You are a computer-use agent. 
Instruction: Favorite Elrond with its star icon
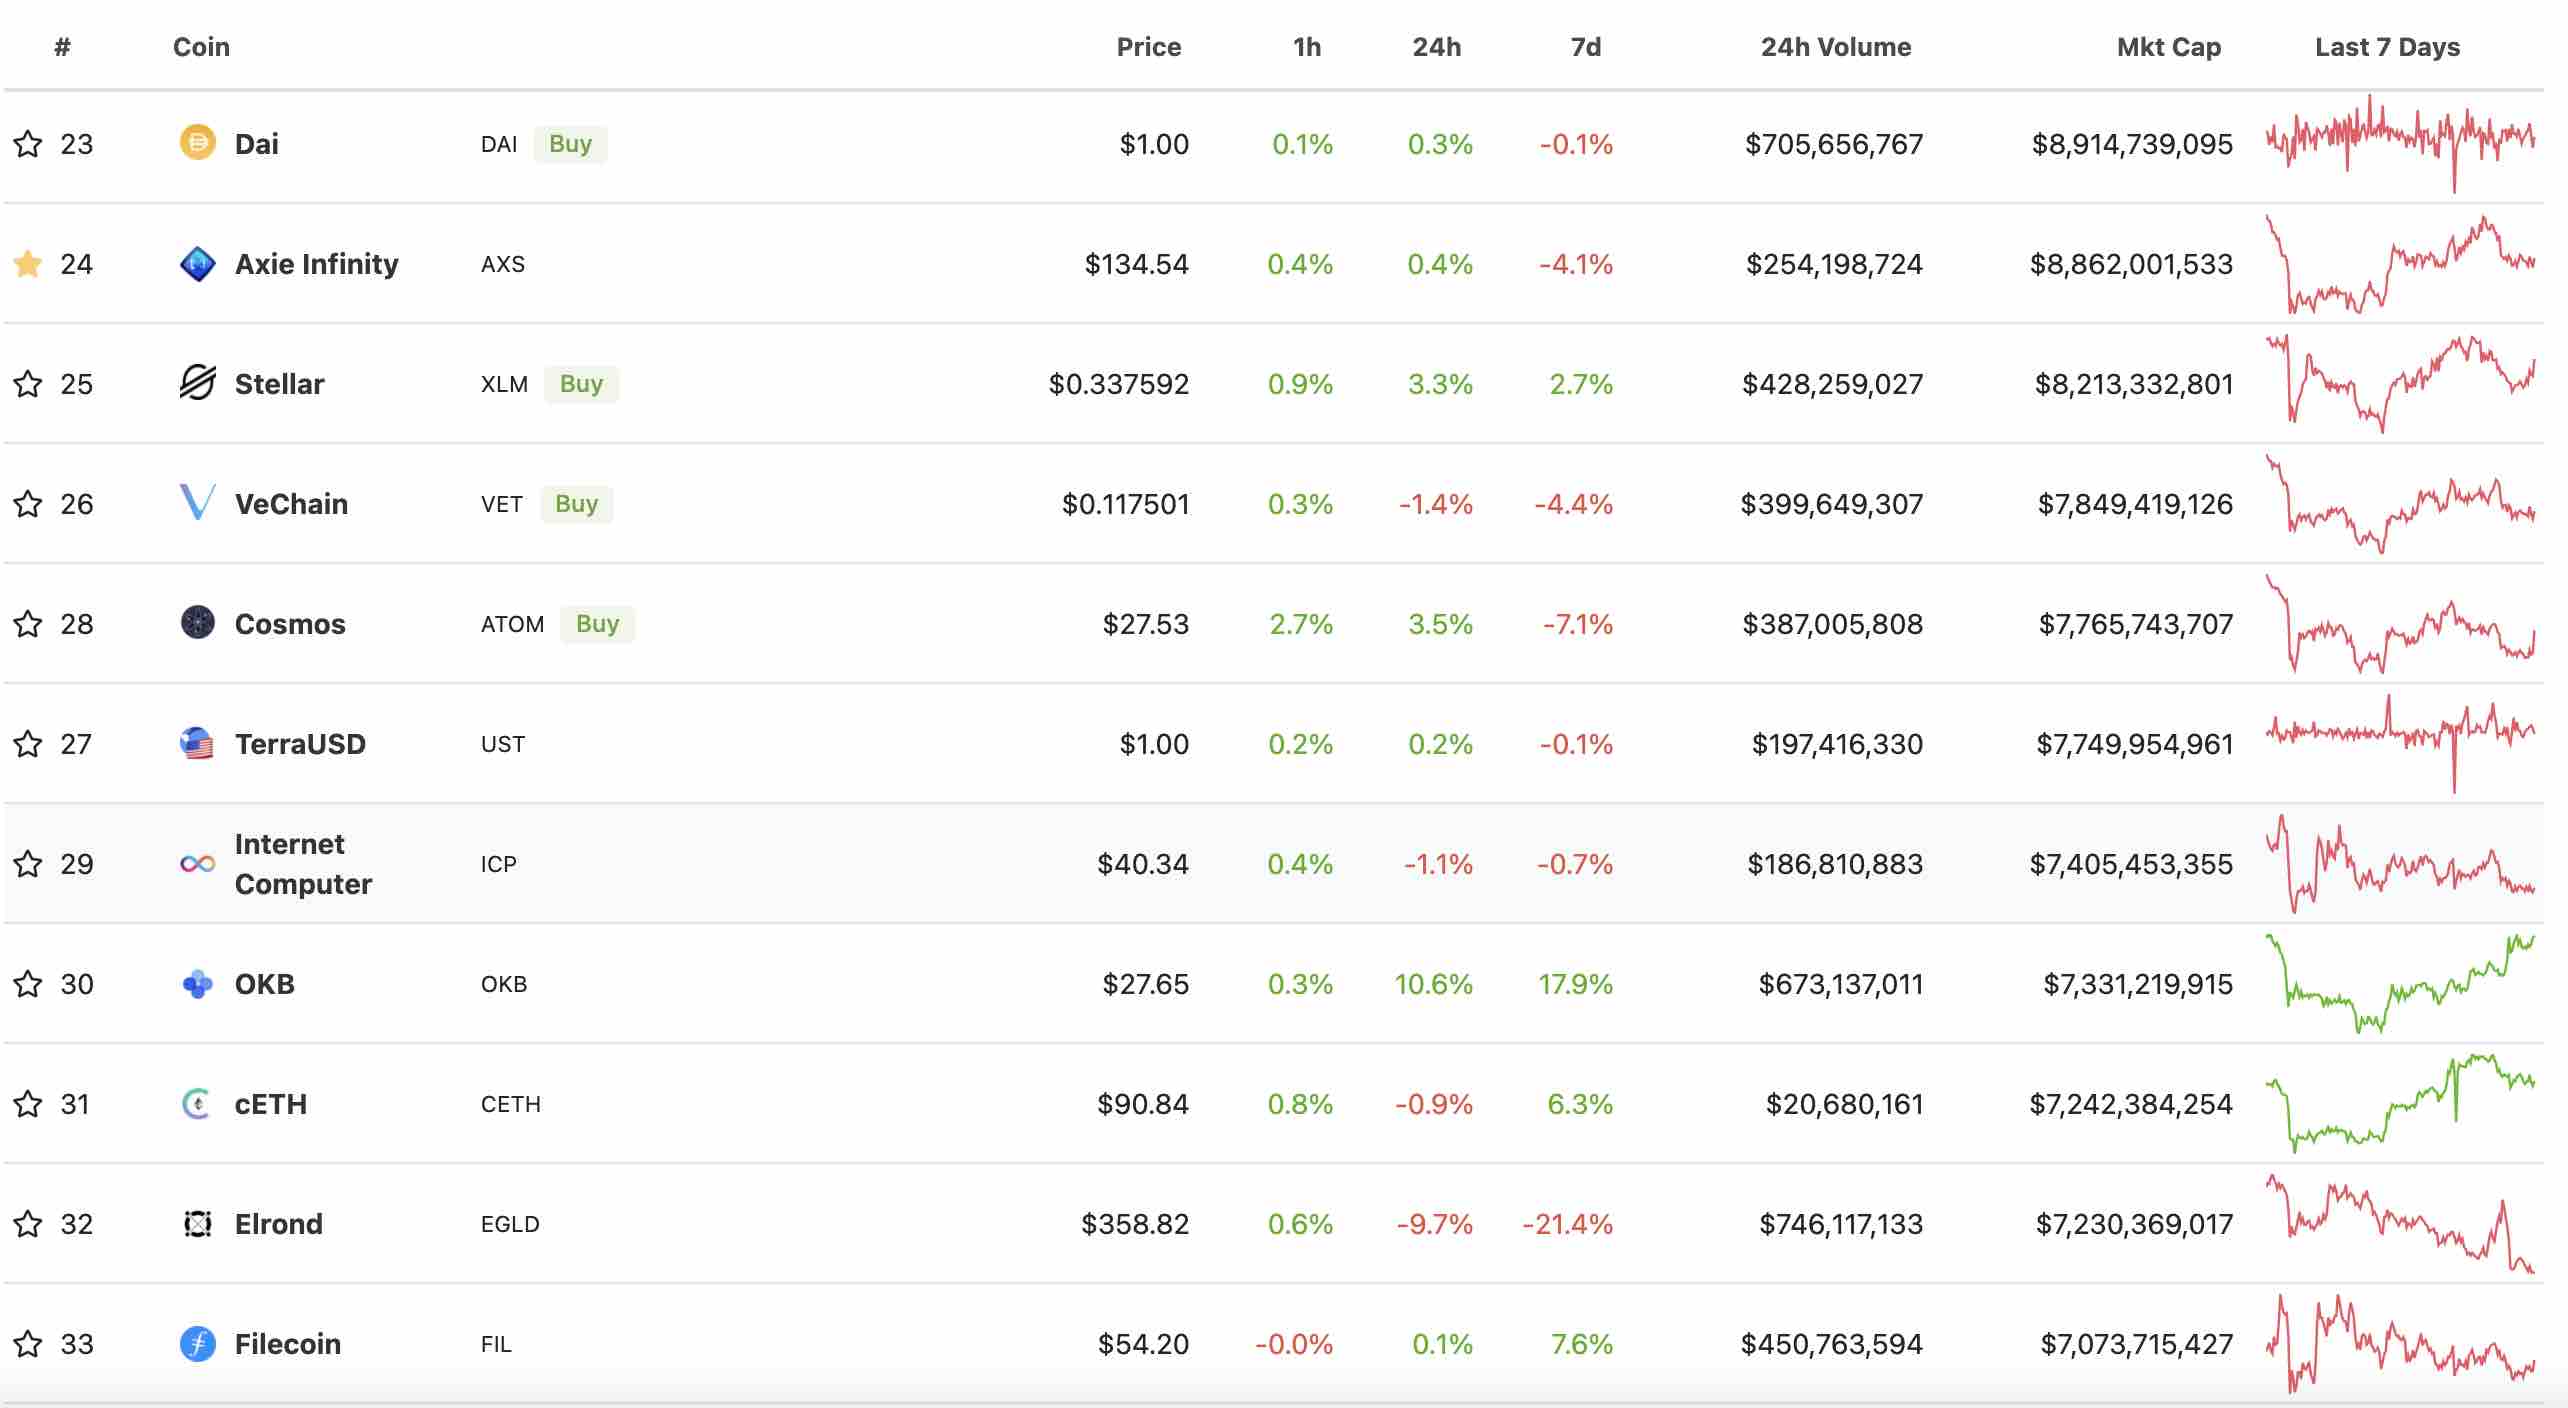[28, 1223]
